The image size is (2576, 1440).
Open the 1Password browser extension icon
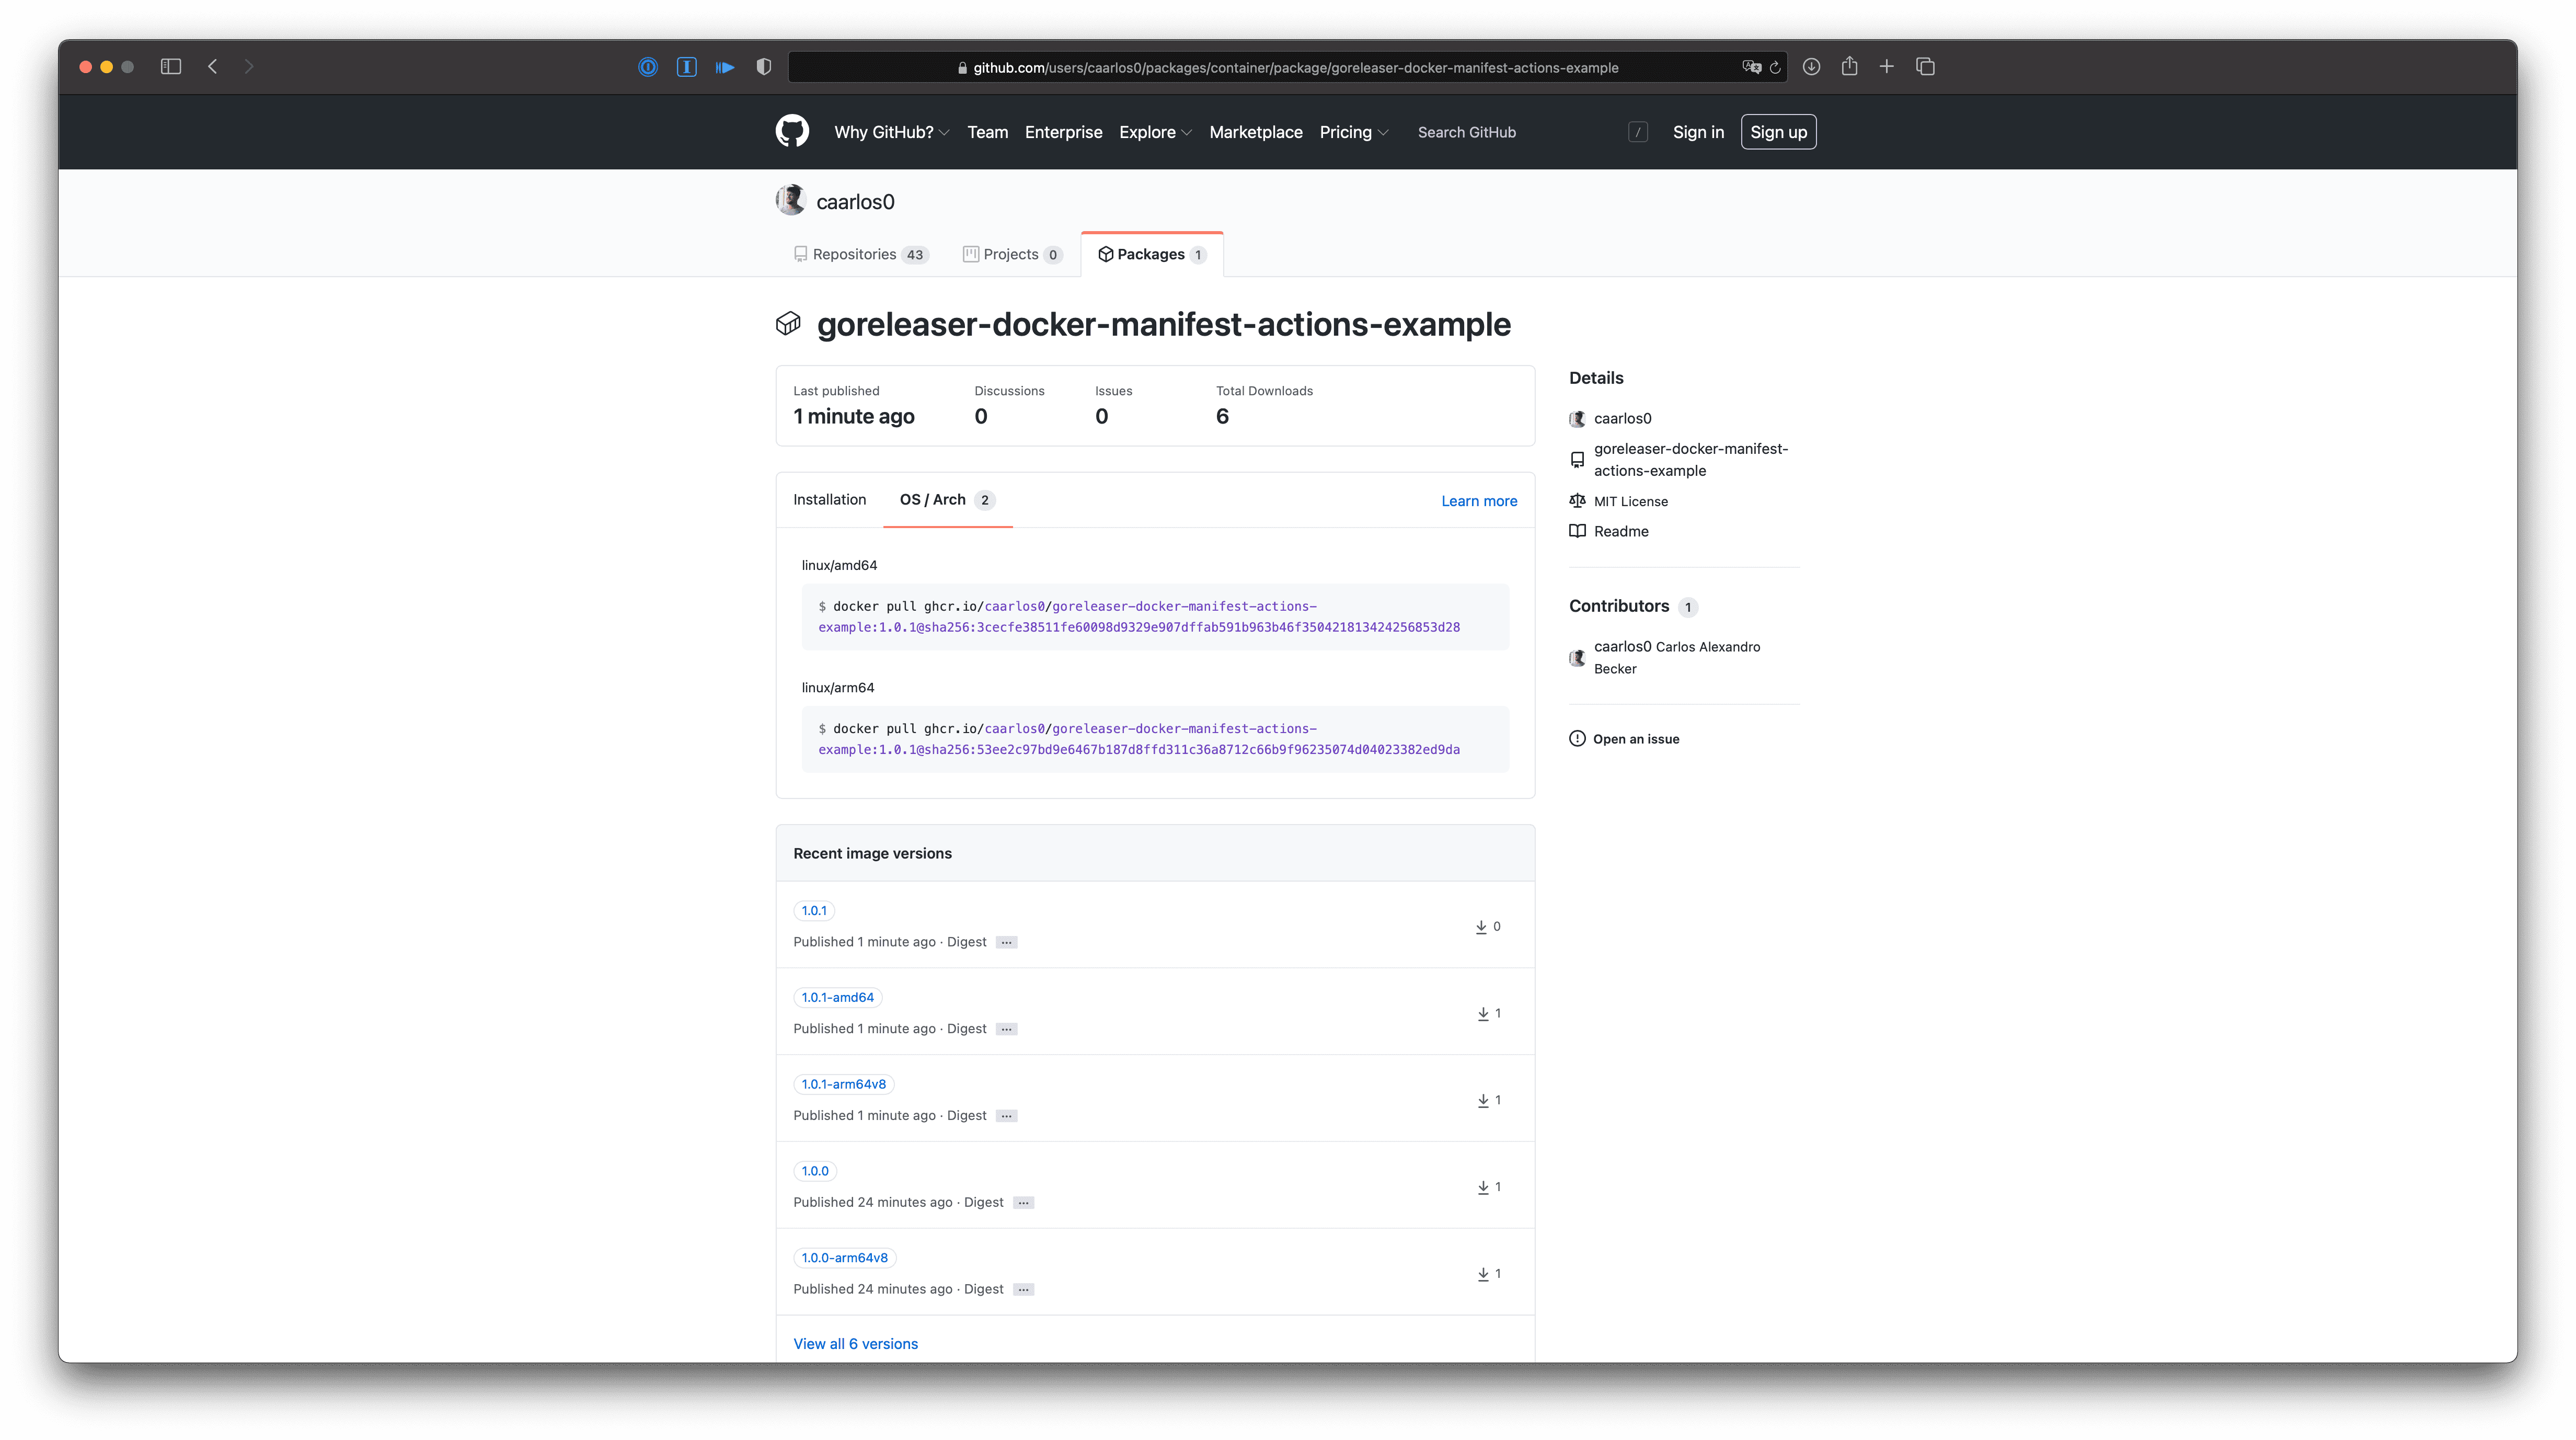point(649,66)
